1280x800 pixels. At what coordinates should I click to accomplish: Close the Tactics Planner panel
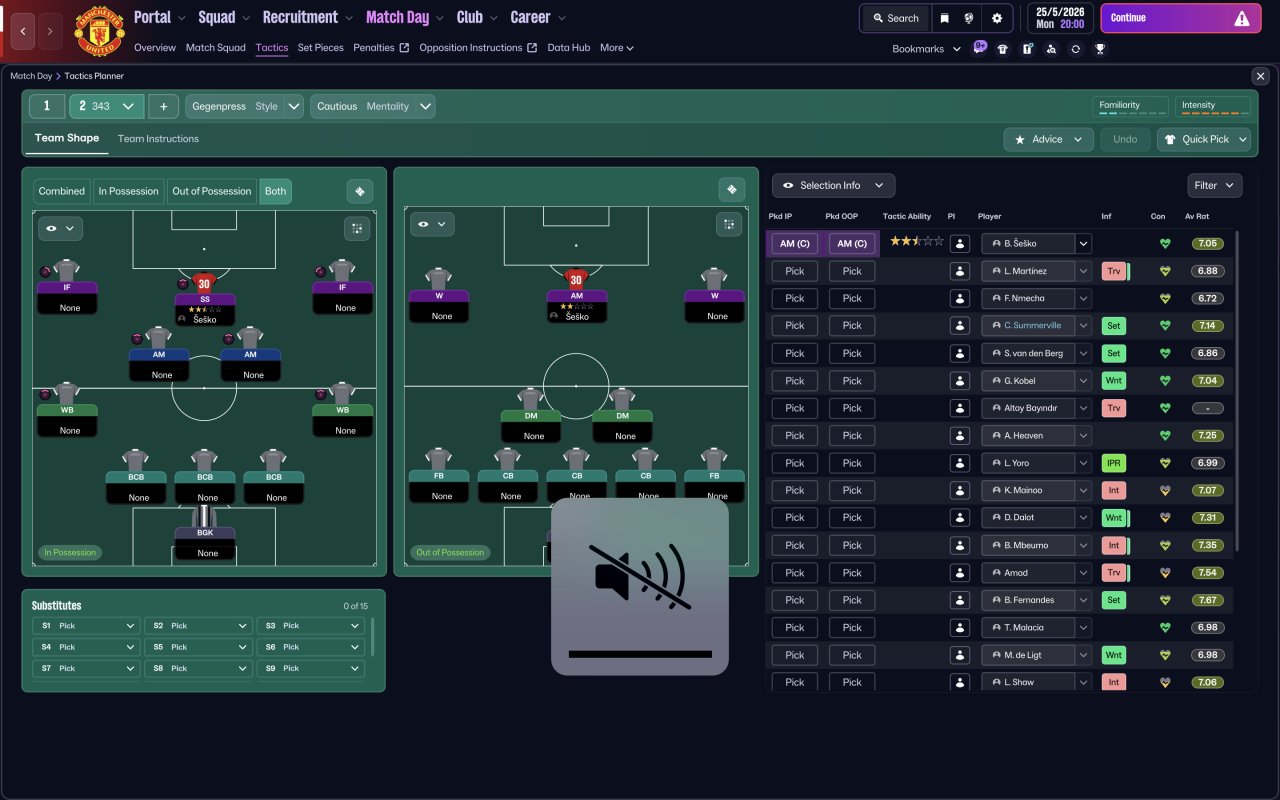tap(1260, 76)
